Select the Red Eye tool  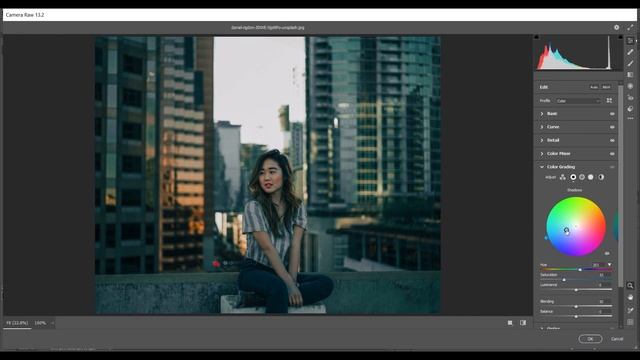click(x=630, y=98)
